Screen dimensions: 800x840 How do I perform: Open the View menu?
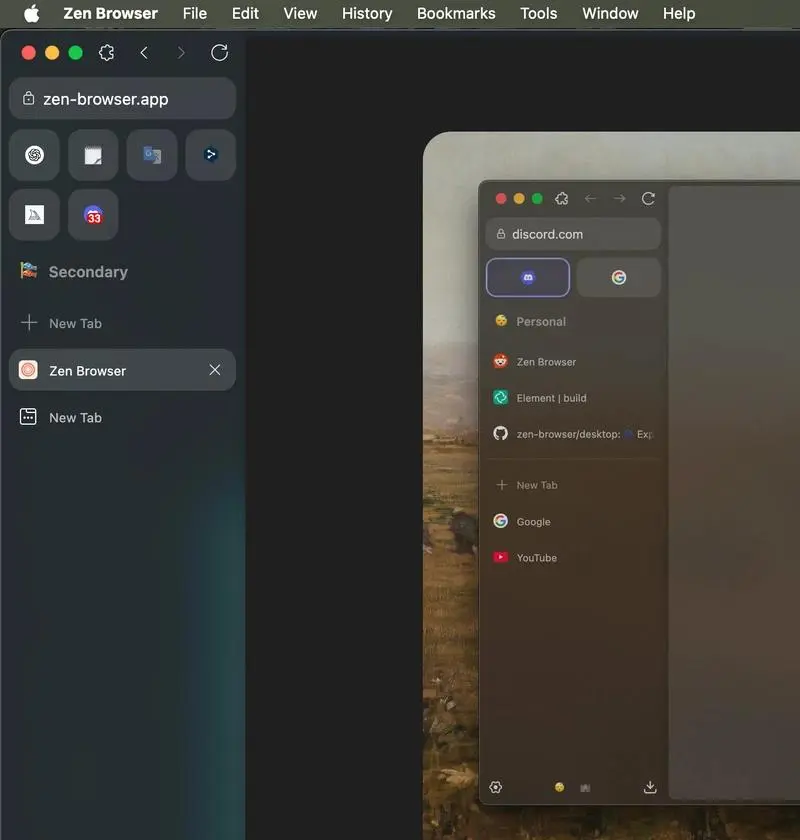click(x=300, y=13)
